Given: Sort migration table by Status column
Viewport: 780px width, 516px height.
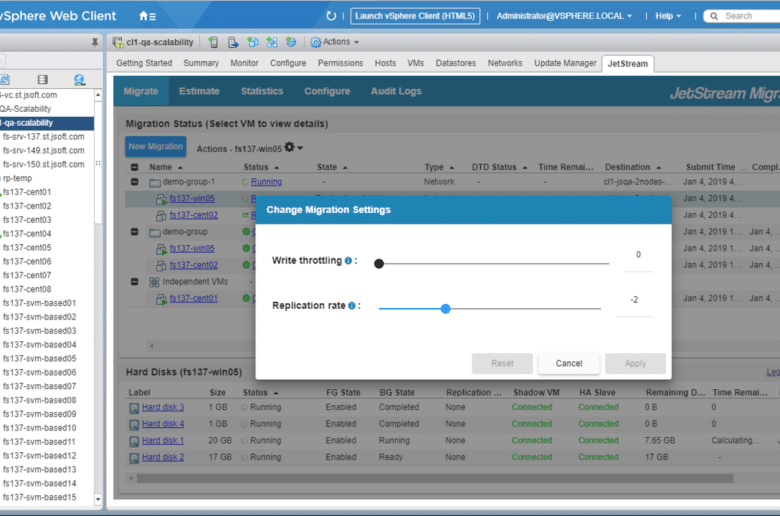Looking at the screenshot, I should coord(261,167).
